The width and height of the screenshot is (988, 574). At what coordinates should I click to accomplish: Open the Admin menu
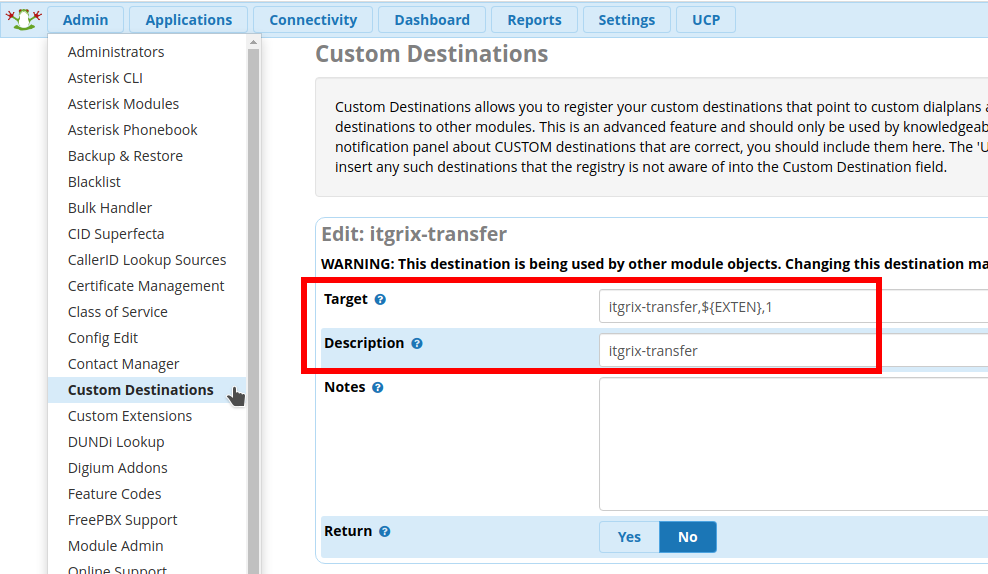[86, 20]
